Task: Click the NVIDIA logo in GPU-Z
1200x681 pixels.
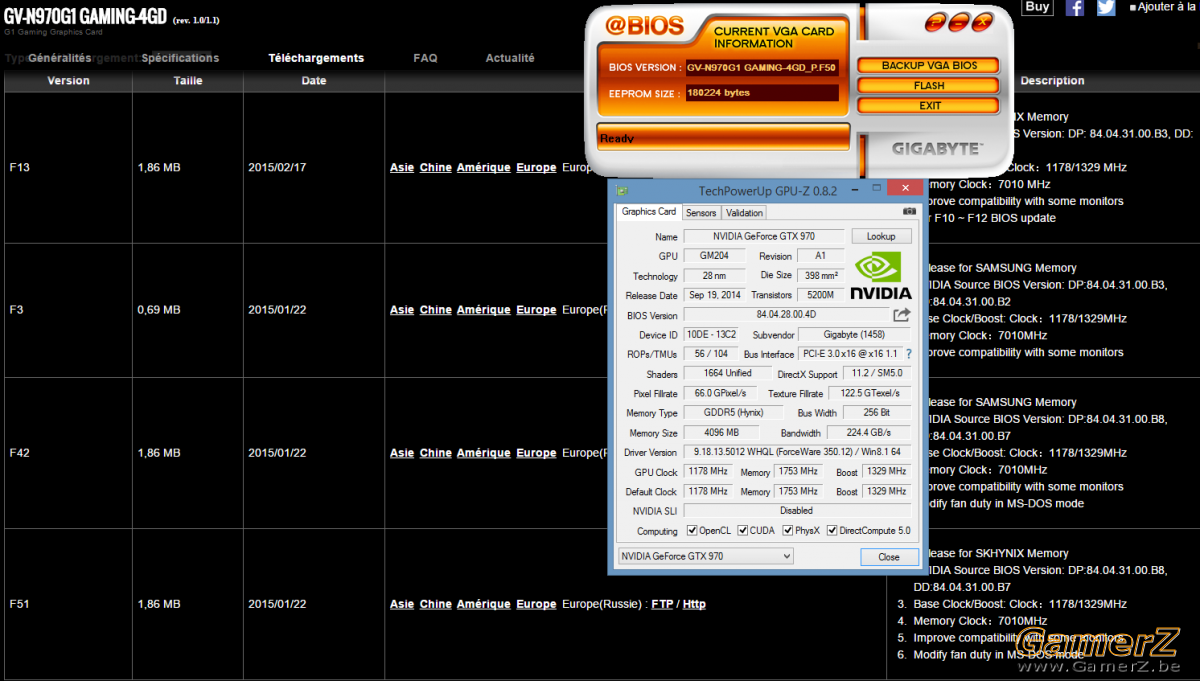Action: pos(881,275)
